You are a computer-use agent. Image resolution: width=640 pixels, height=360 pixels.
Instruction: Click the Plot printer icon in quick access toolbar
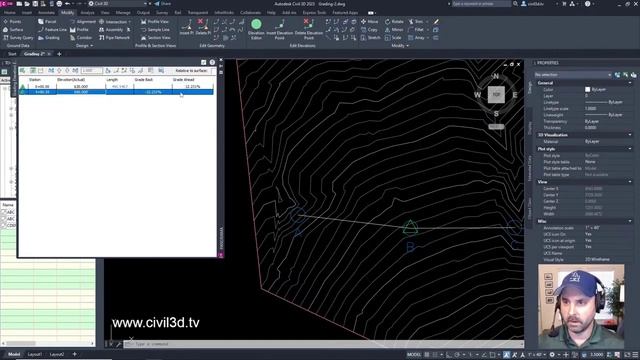point(59,4)
